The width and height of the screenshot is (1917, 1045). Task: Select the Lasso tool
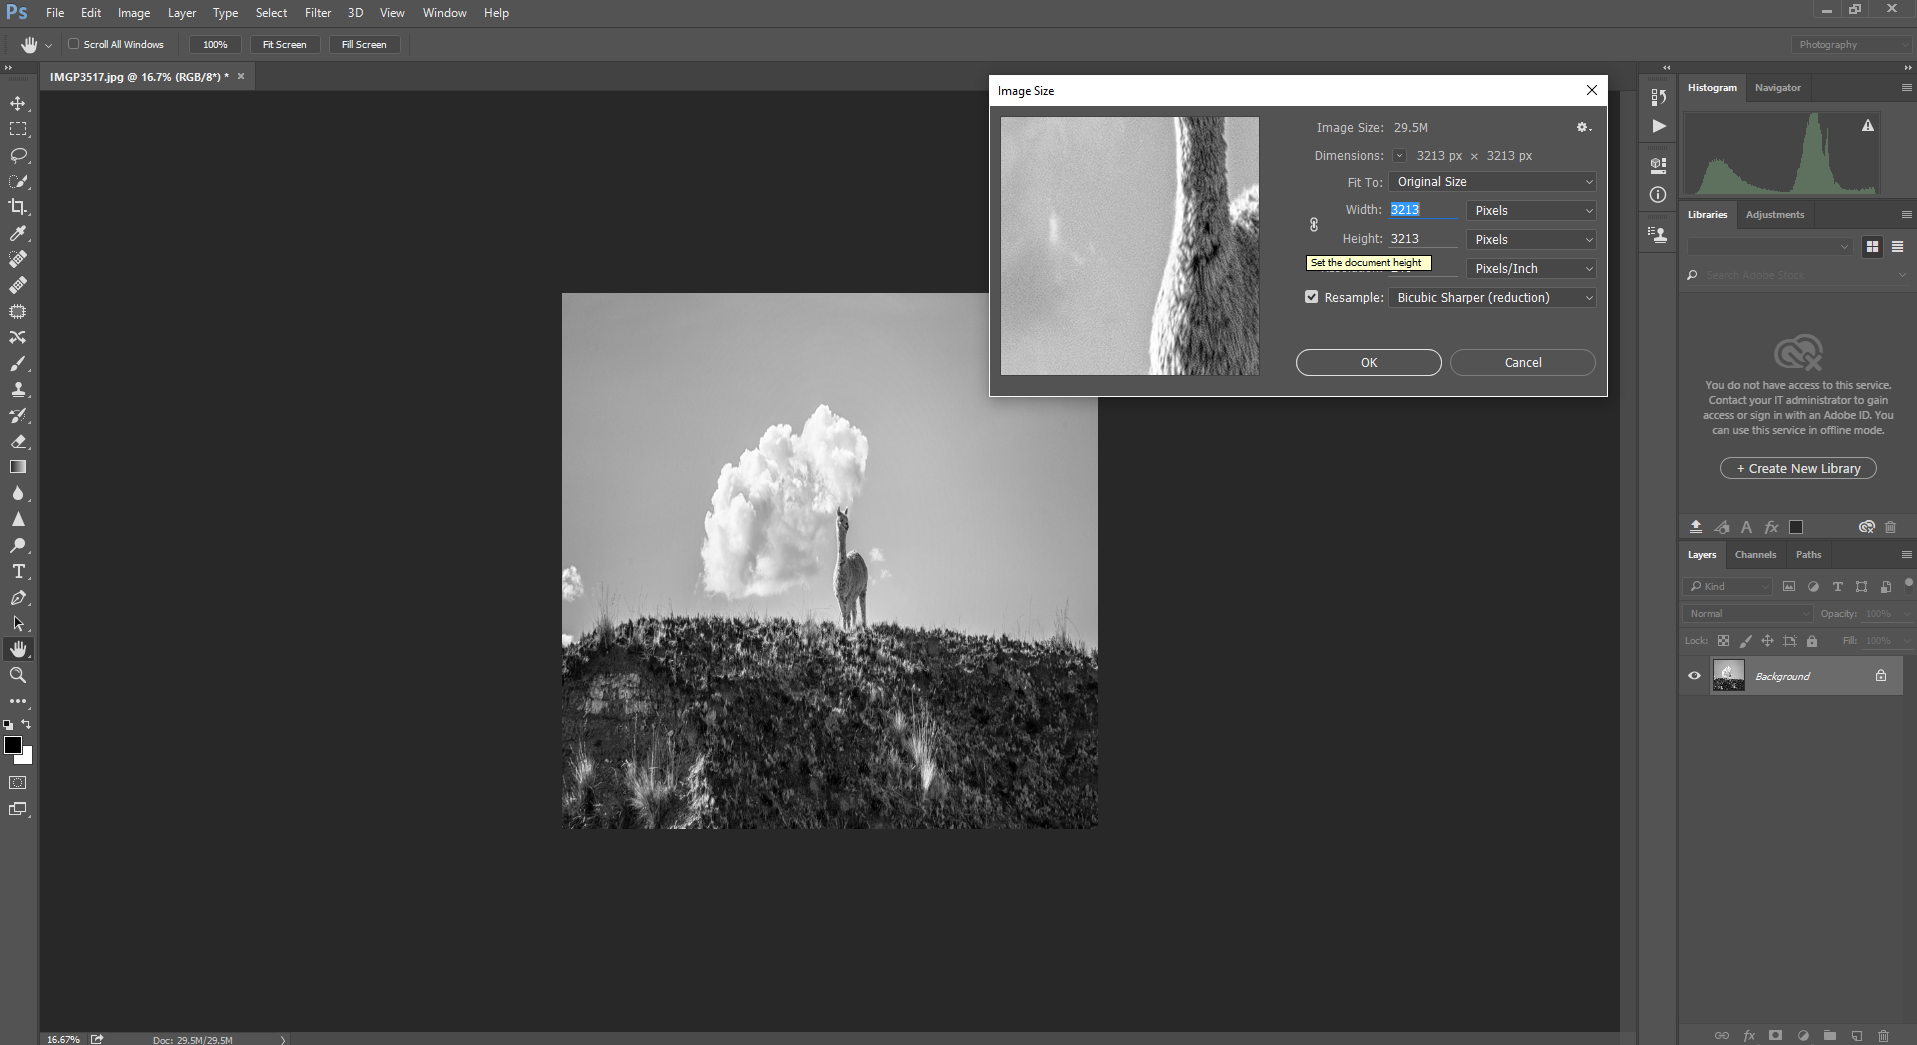18,155
